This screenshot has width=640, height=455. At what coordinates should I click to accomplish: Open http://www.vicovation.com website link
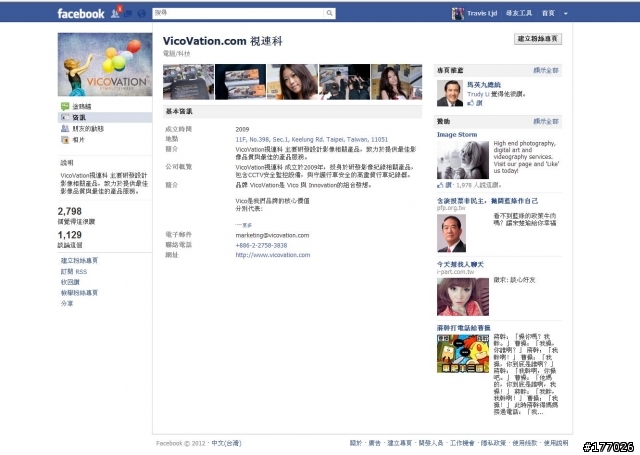[273, 255]
